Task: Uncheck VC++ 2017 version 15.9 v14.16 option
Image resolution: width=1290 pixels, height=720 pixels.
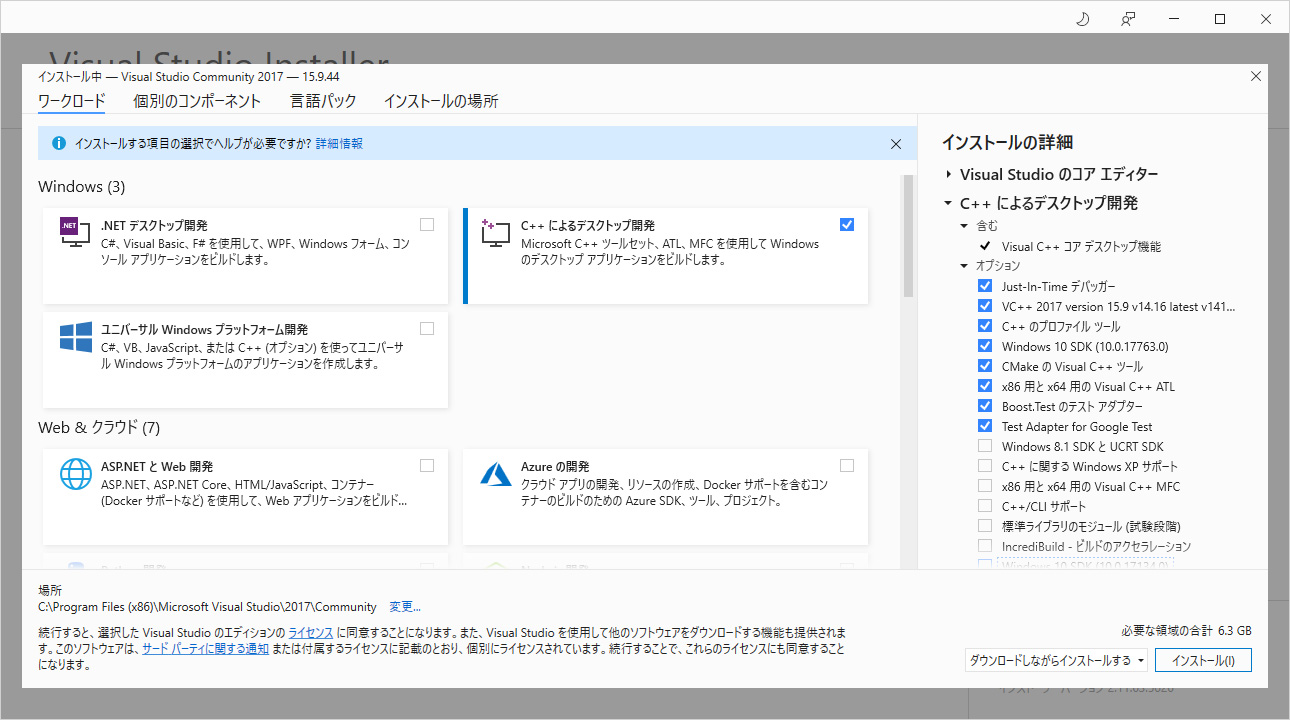Action: click(x=985, y=306)
